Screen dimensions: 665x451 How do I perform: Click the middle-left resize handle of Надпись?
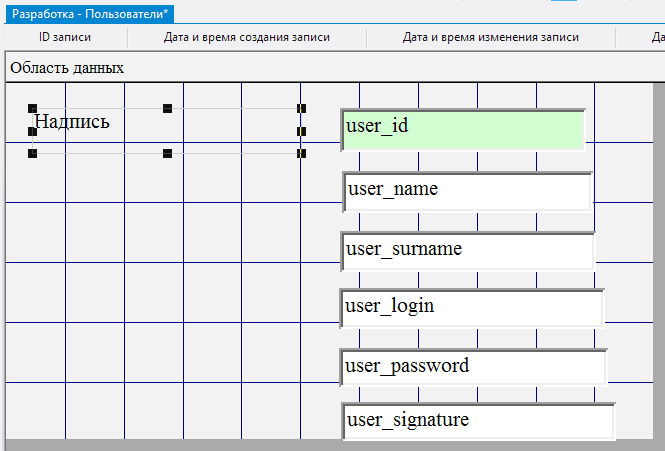point(33,131)
